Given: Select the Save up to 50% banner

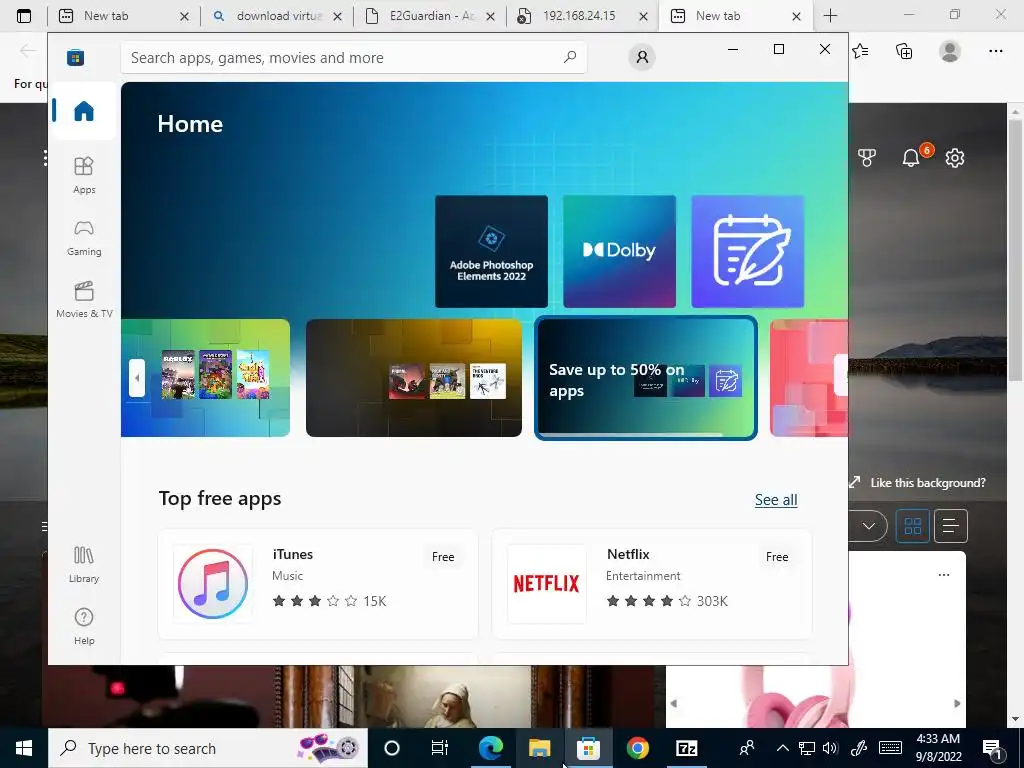Looking at the screenshot, I should pyautogui.click(x=645, y=378).
